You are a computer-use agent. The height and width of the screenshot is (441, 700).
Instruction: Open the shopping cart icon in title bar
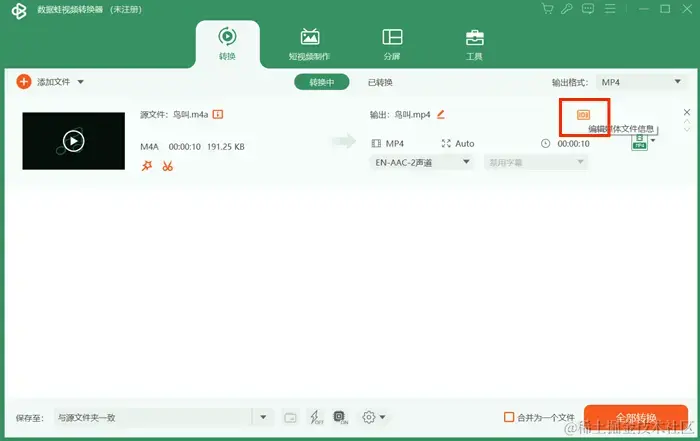(x=547, y=8)
